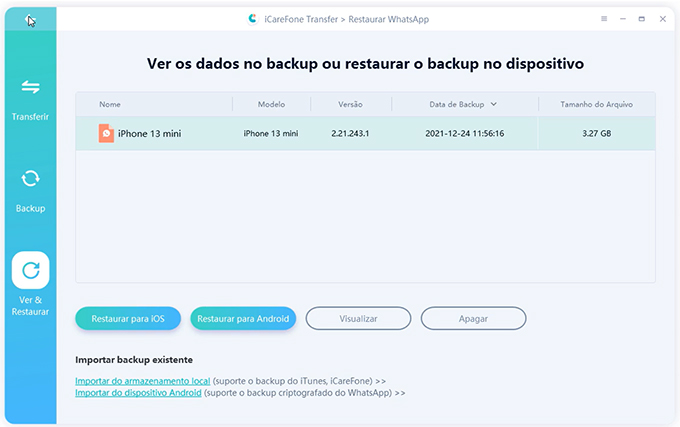Click the 3.27 GB size cell

pyautogui.click(x=596, y=134)
